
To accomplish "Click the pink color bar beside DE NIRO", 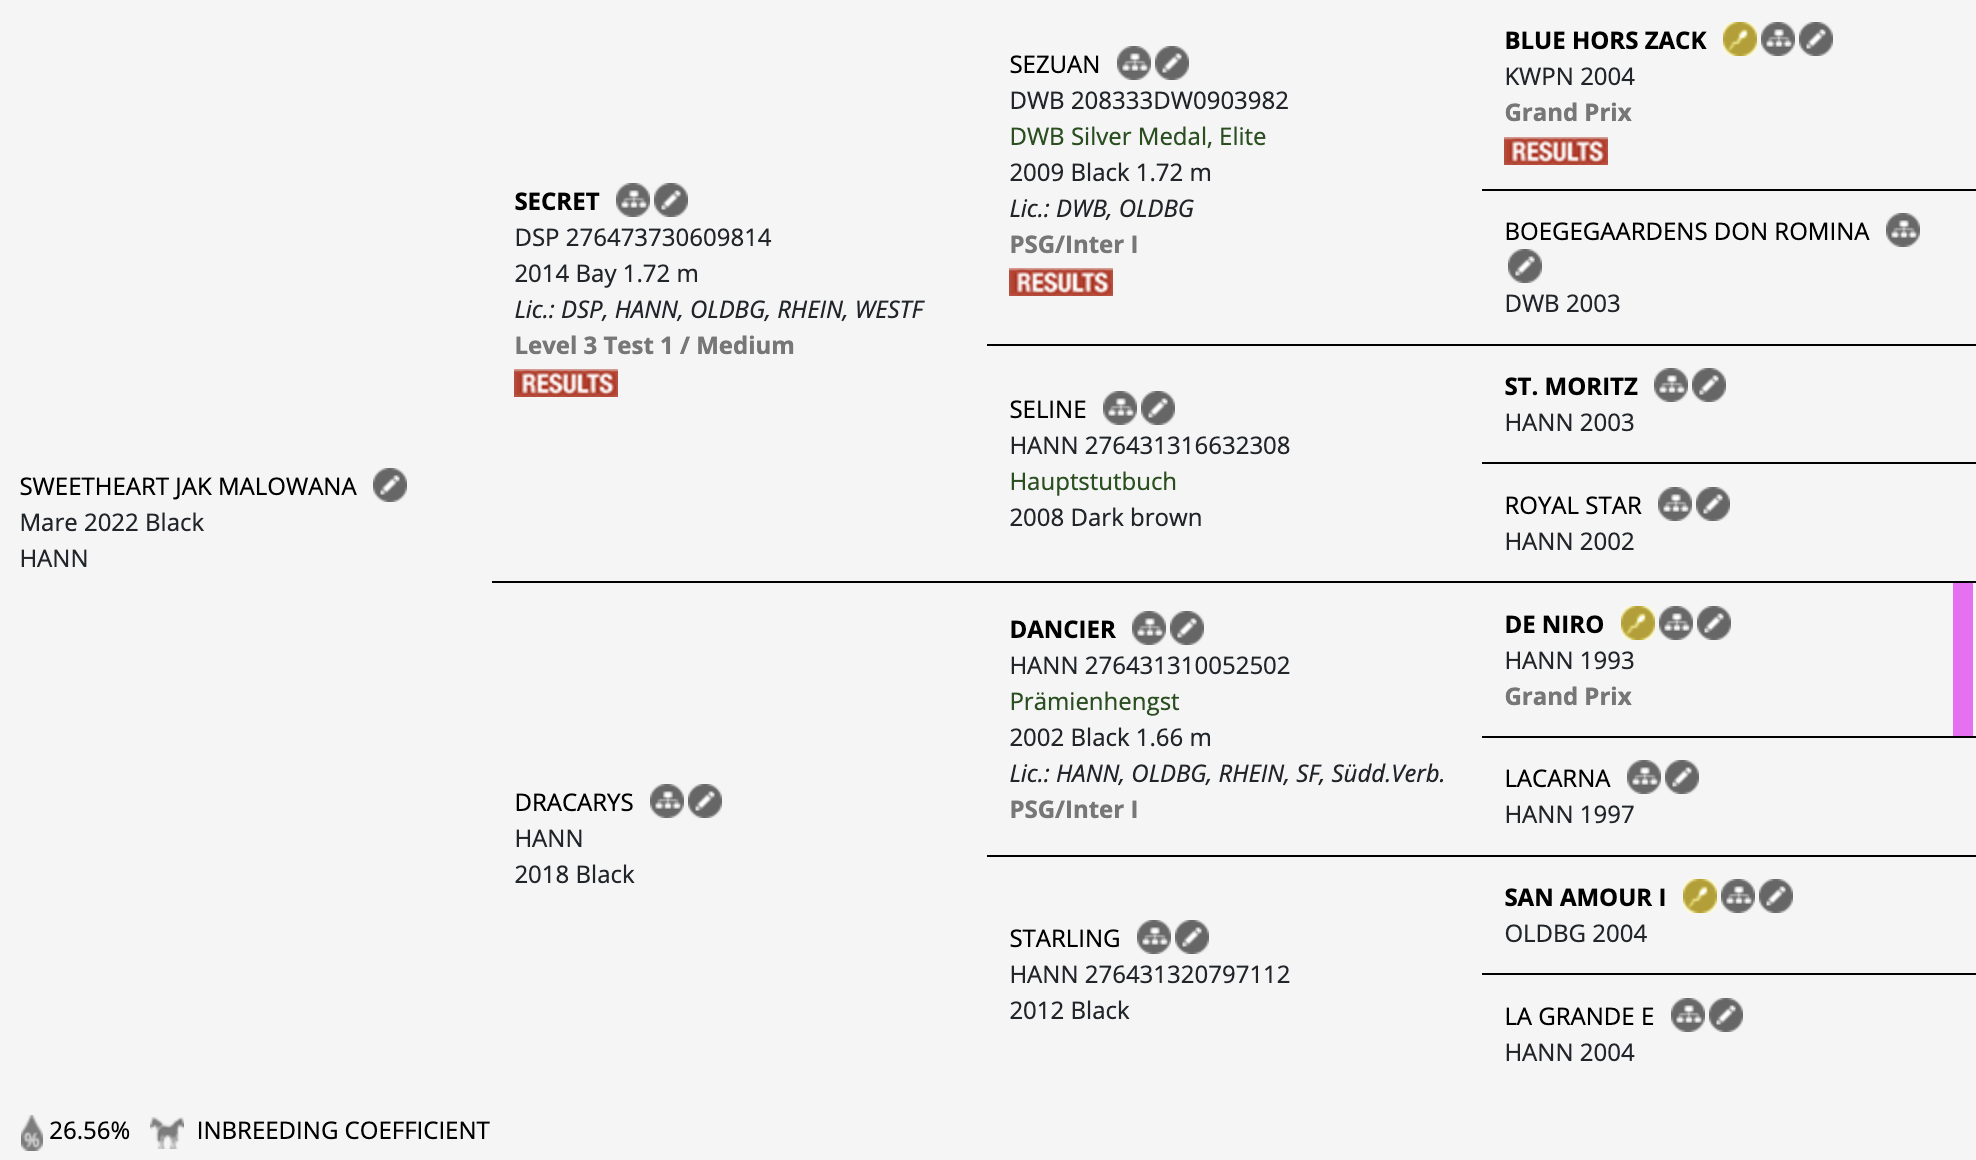I will pyautogui.click(x=1963, y=660).
